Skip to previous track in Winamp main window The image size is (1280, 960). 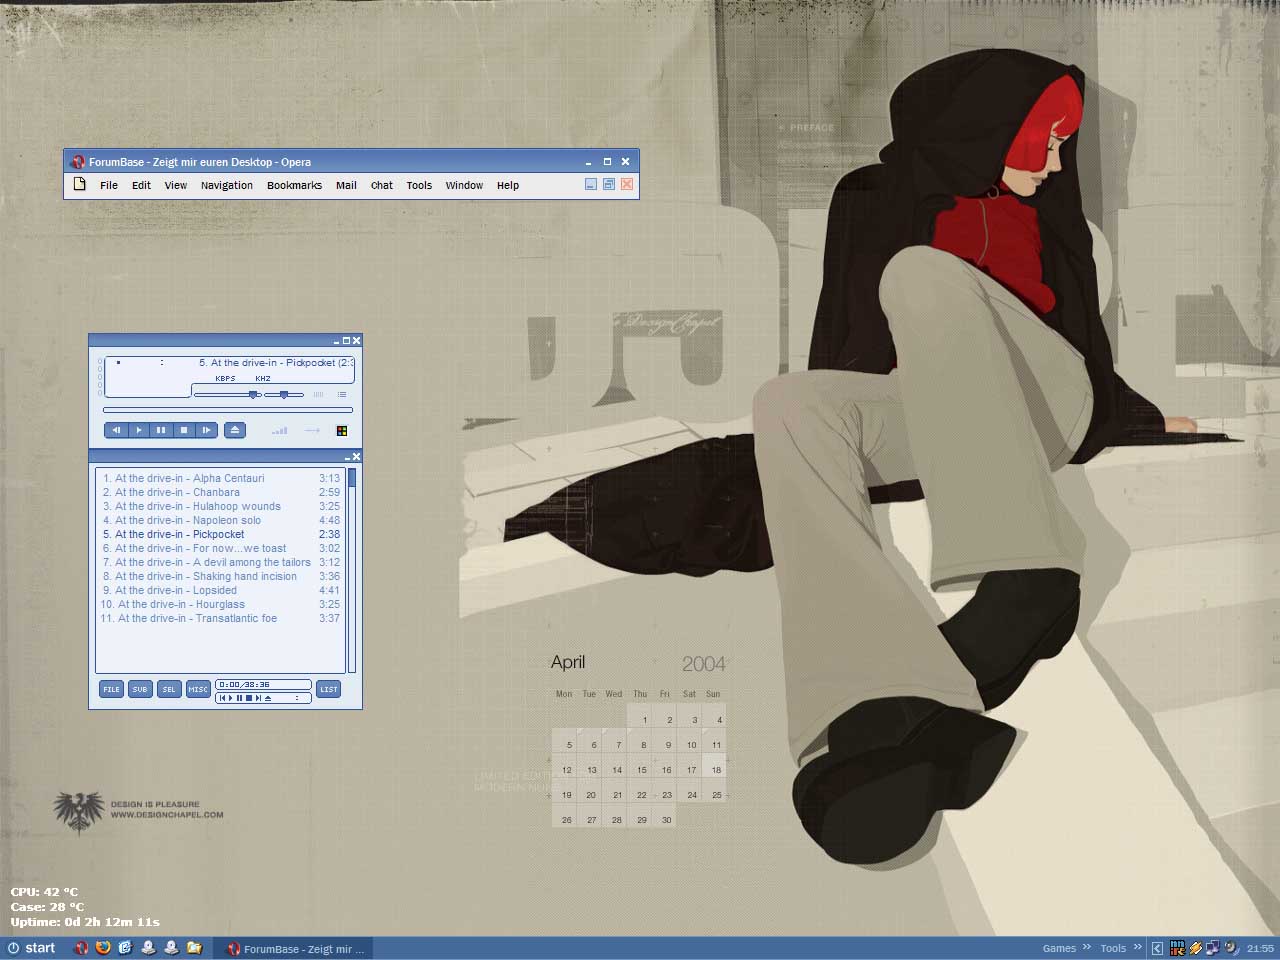[x=116, y=430]
